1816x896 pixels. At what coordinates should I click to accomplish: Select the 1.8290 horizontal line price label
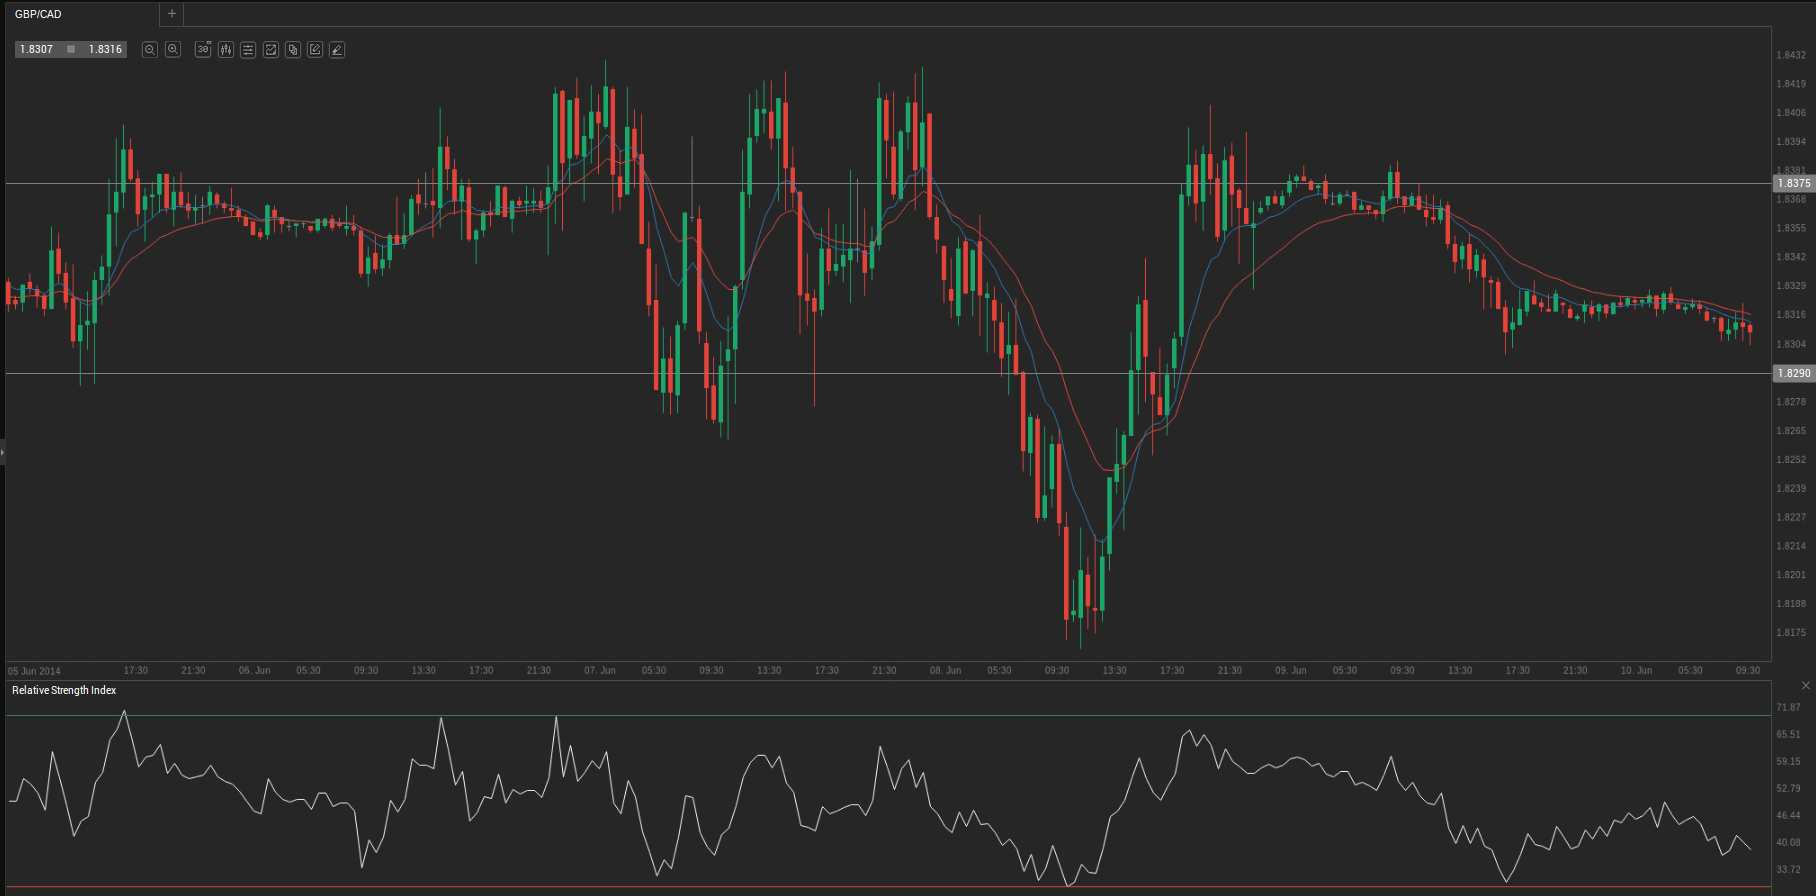point(1793,373)
